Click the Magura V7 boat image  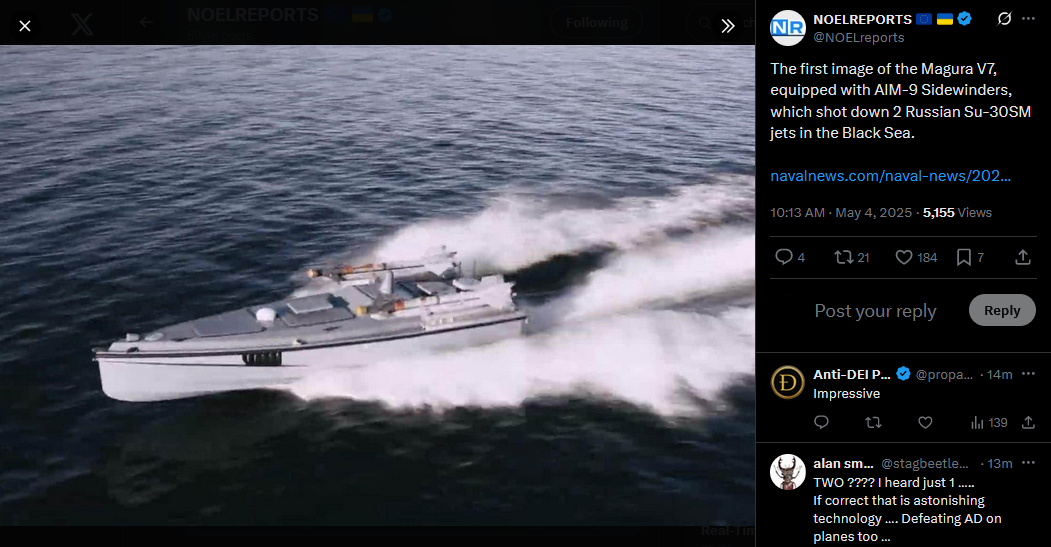[x=377, y=286]
